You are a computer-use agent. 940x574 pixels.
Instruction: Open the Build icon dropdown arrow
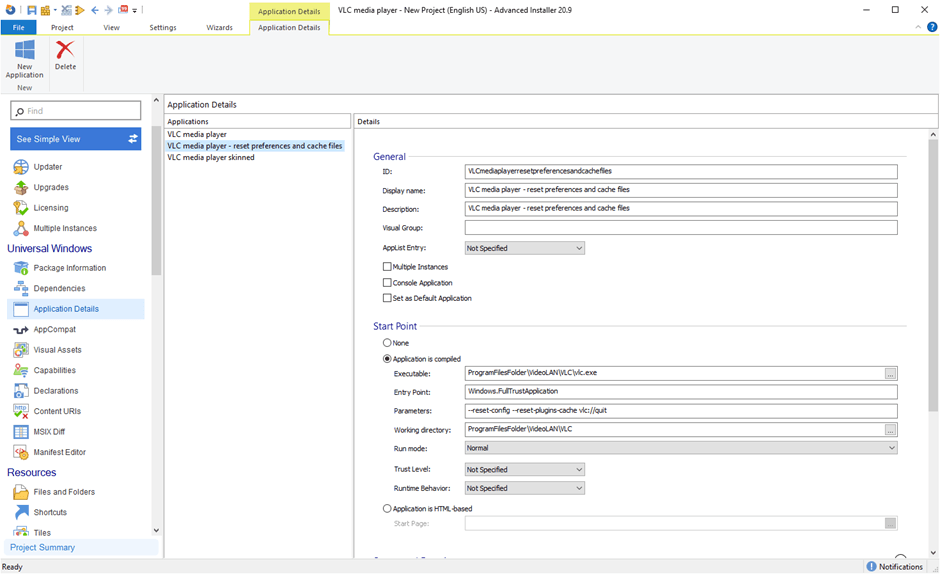55,10
